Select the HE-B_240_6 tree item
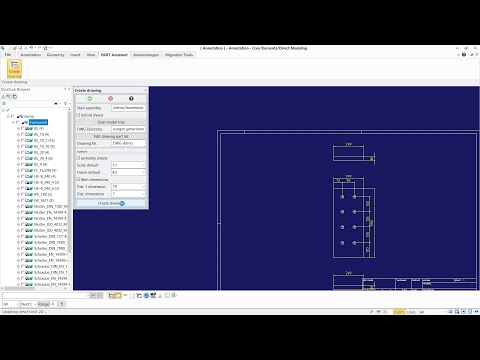The height and width of the screenshot is (360, 480). 46,188
